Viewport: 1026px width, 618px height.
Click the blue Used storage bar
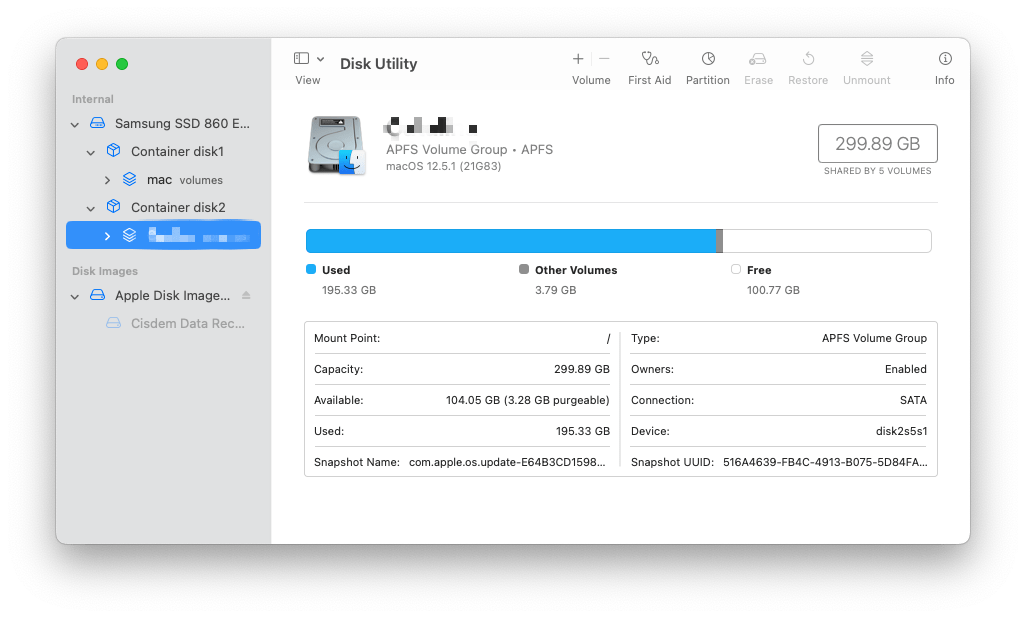510,241
